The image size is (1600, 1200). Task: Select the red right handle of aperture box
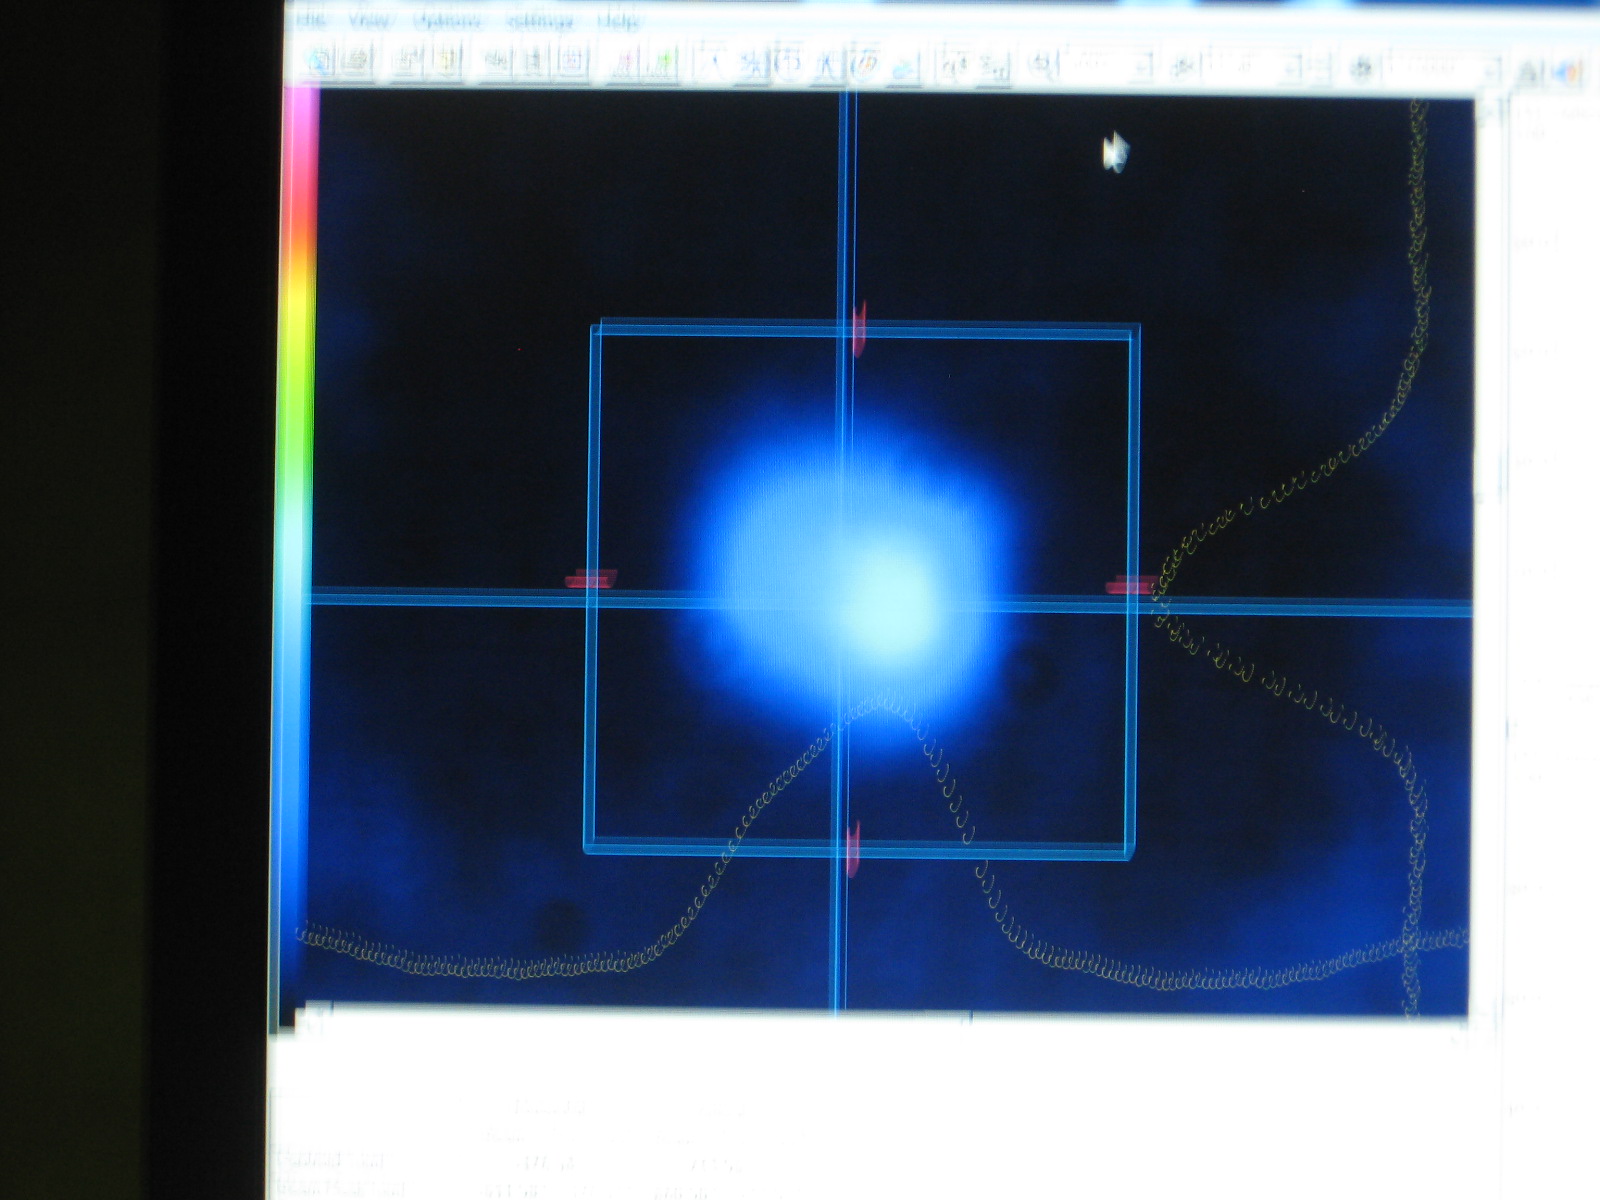click(1132, 586)
